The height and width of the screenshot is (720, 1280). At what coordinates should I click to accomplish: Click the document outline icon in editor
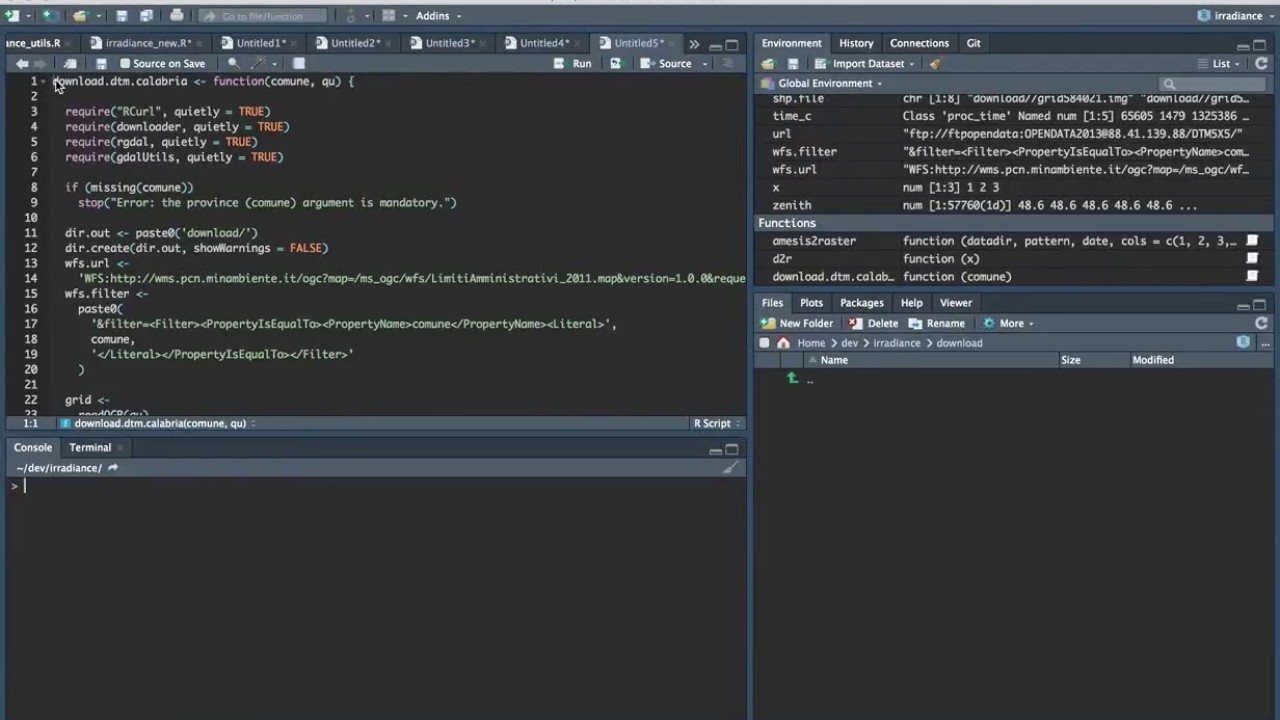[x=728, y=63]
